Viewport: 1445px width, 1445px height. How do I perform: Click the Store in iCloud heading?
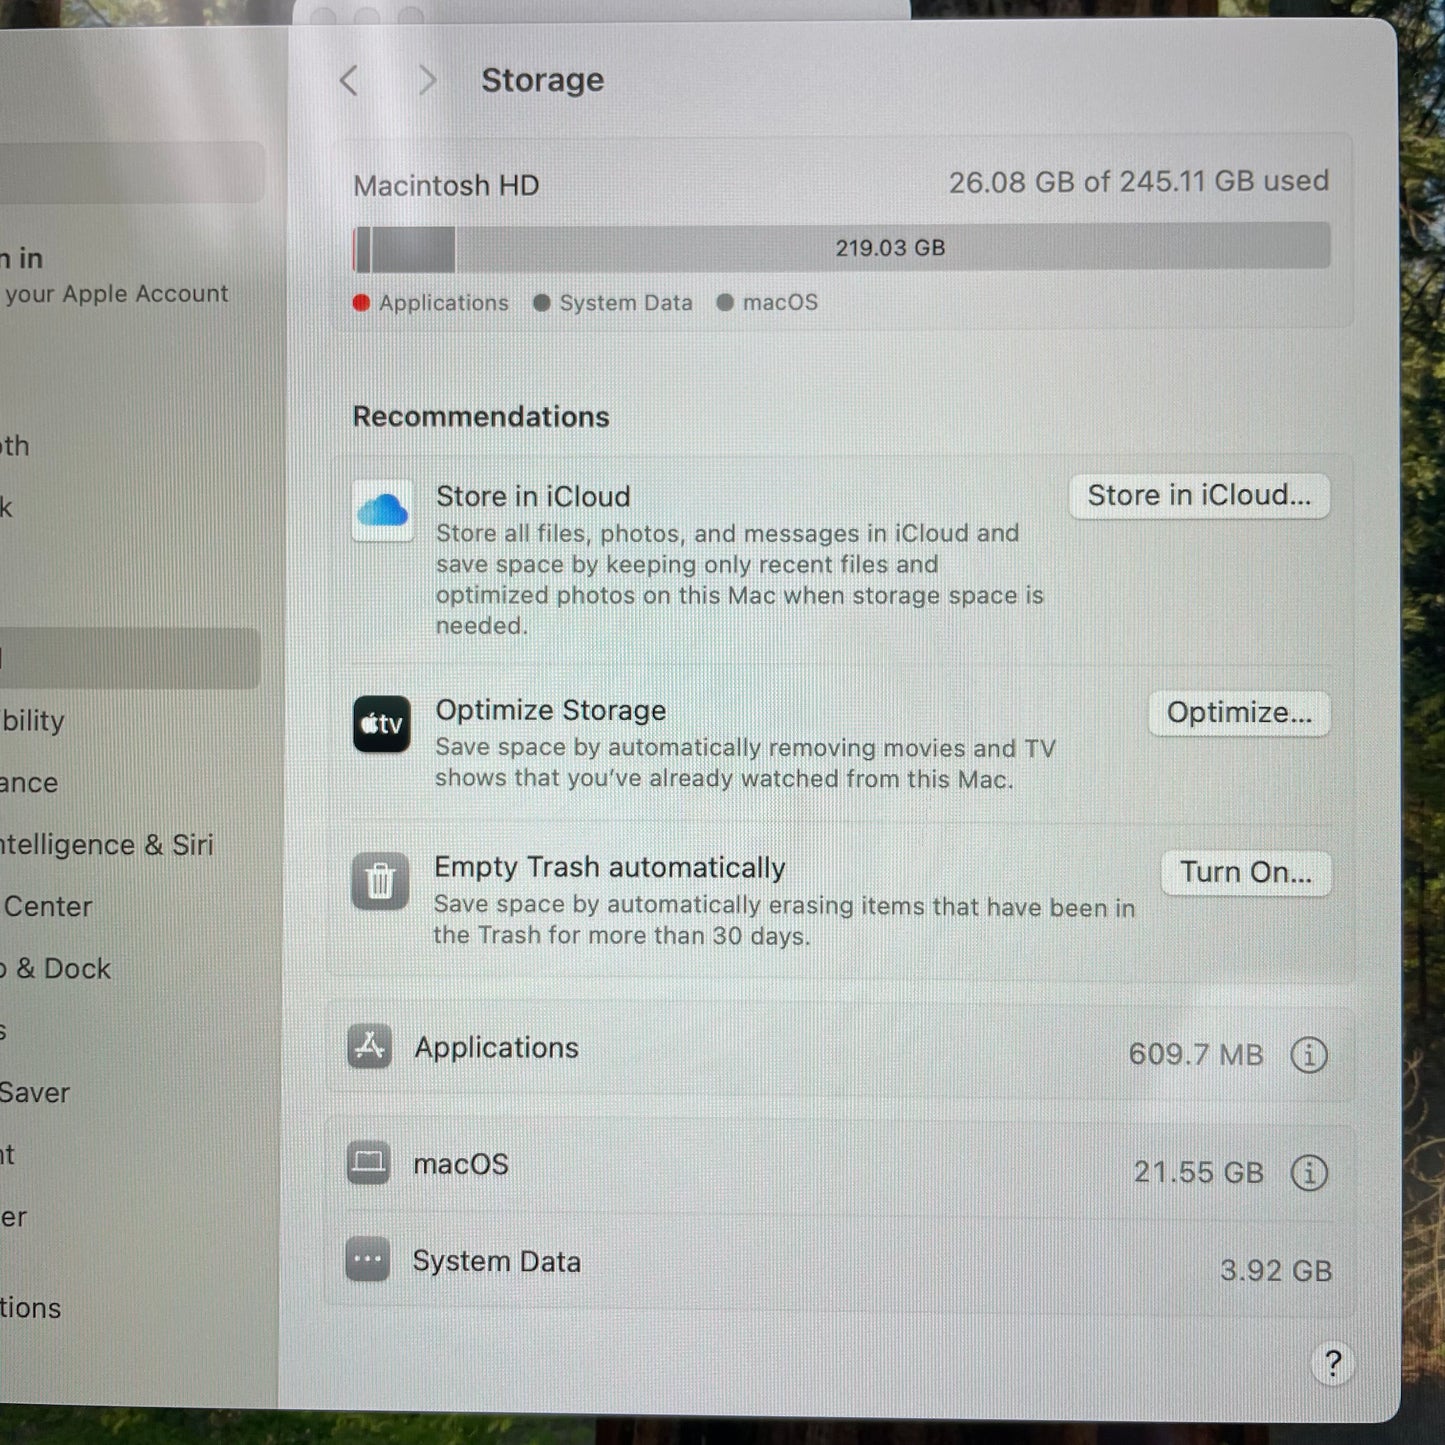tap(533, 497)
